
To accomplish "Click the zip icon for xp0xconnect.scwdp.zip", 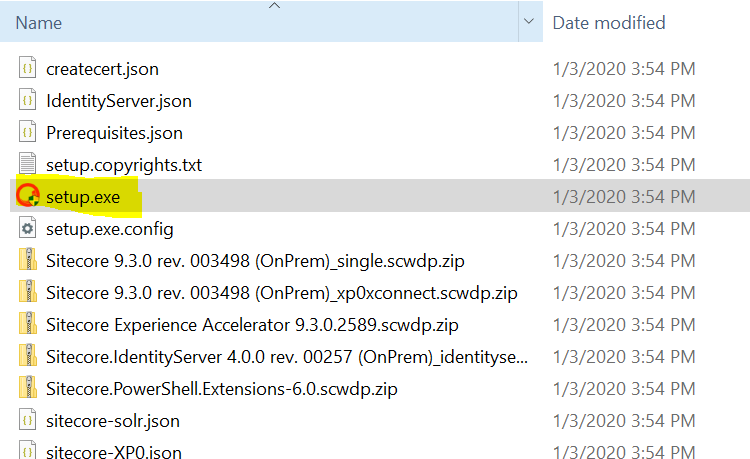I will (x=28, y=292).
